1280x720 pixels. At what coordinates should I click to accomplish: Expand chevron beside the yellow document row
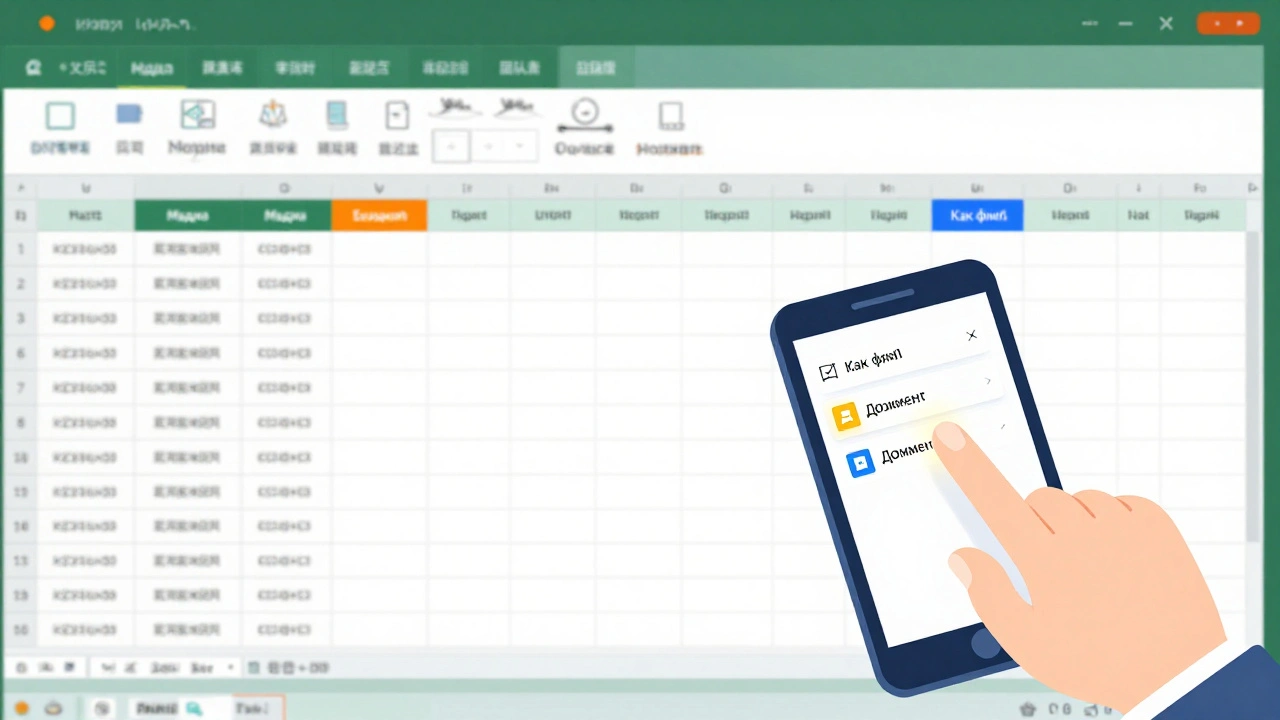coord(988,381)
